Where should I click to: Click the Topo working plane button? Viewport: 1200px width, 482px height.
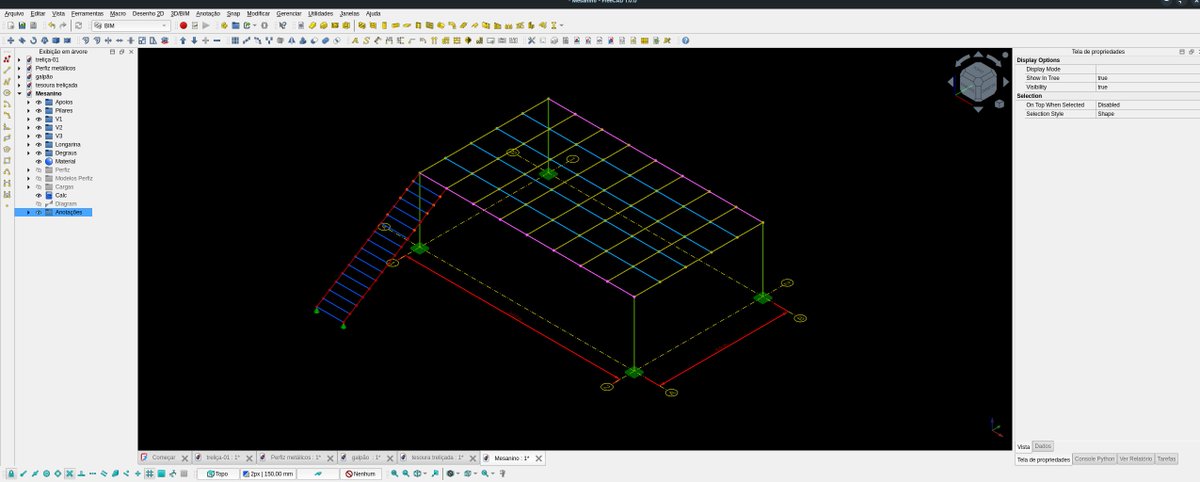[218, 473]
